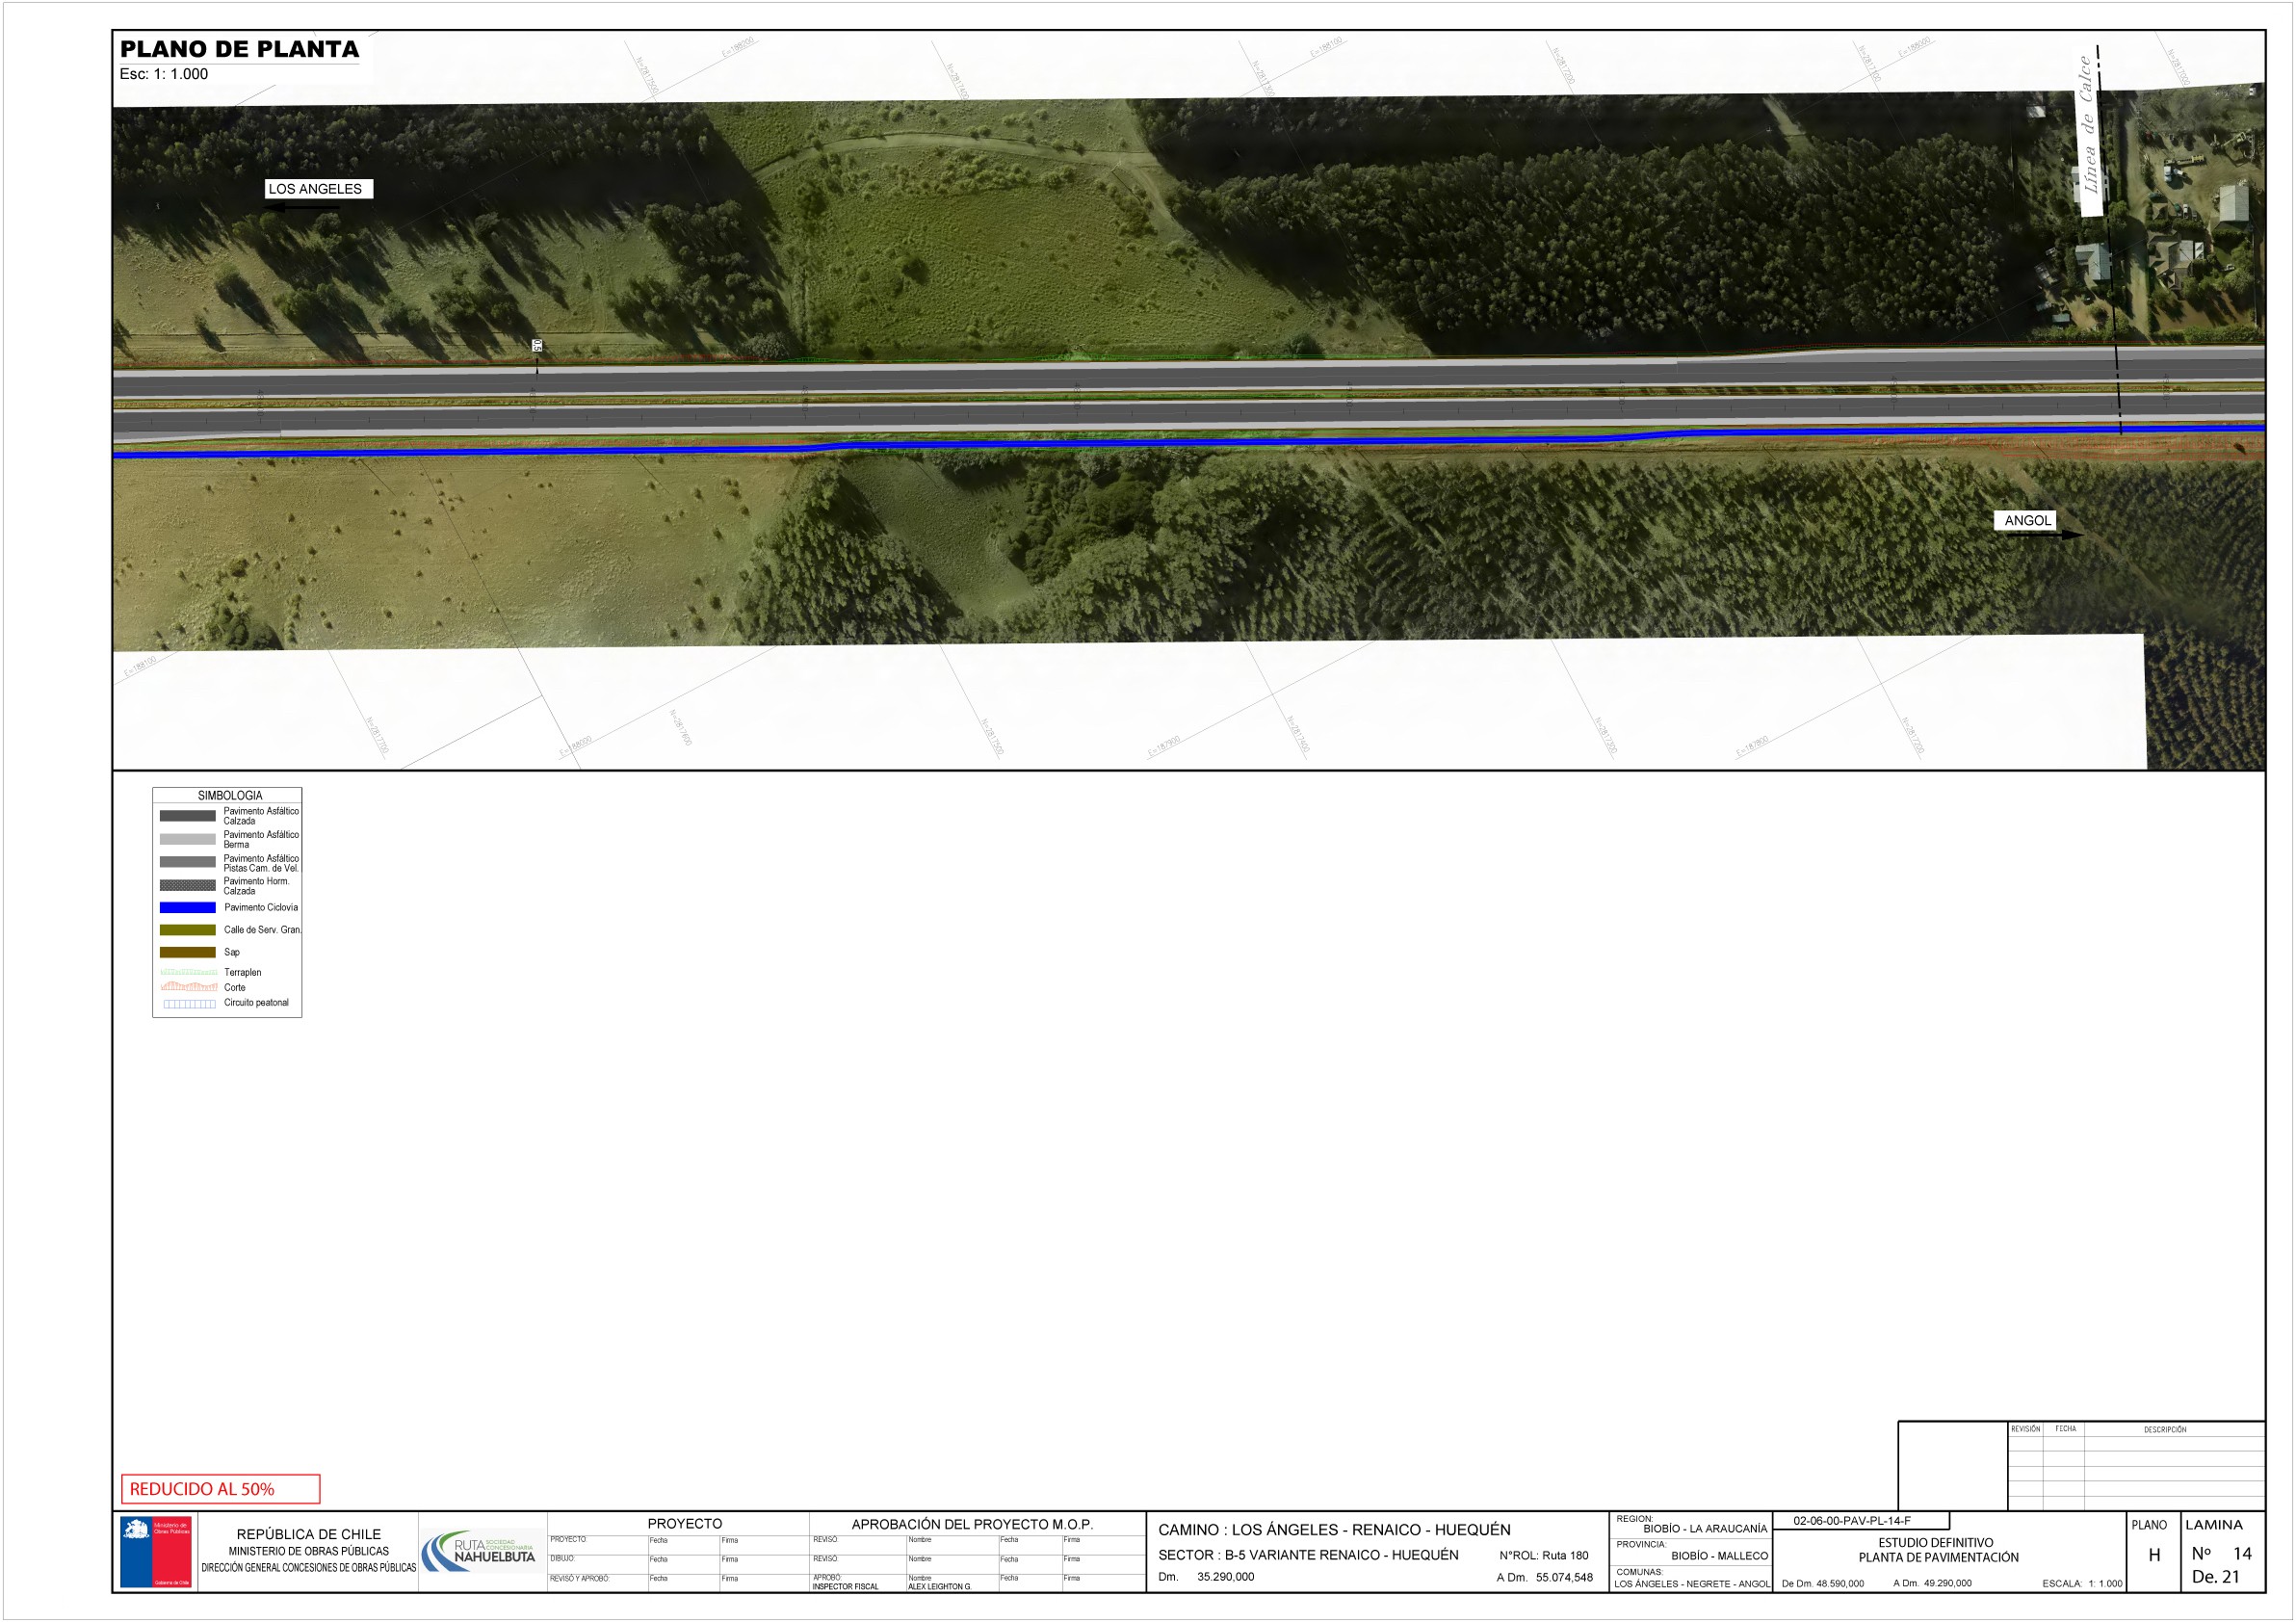The height and width of the screenshot is (1622, 2296).
Task: Click the 'De. 21' sheet count
Action: tap(2216, 1577)
